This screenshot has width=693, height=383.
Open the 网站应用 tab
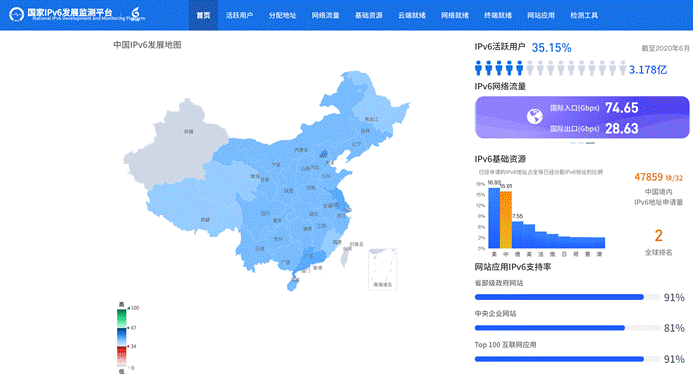(x=541, y=15)
